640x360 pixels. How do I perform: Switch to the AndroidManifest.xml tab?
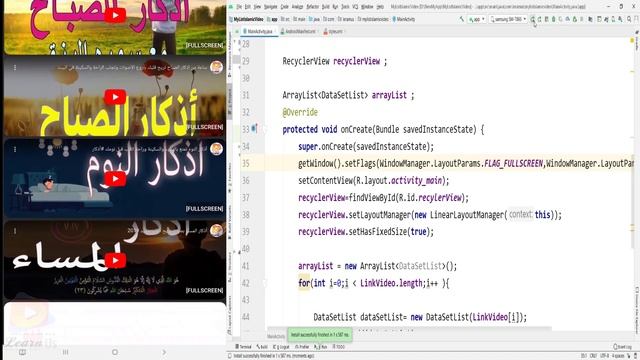coord(300,31)
